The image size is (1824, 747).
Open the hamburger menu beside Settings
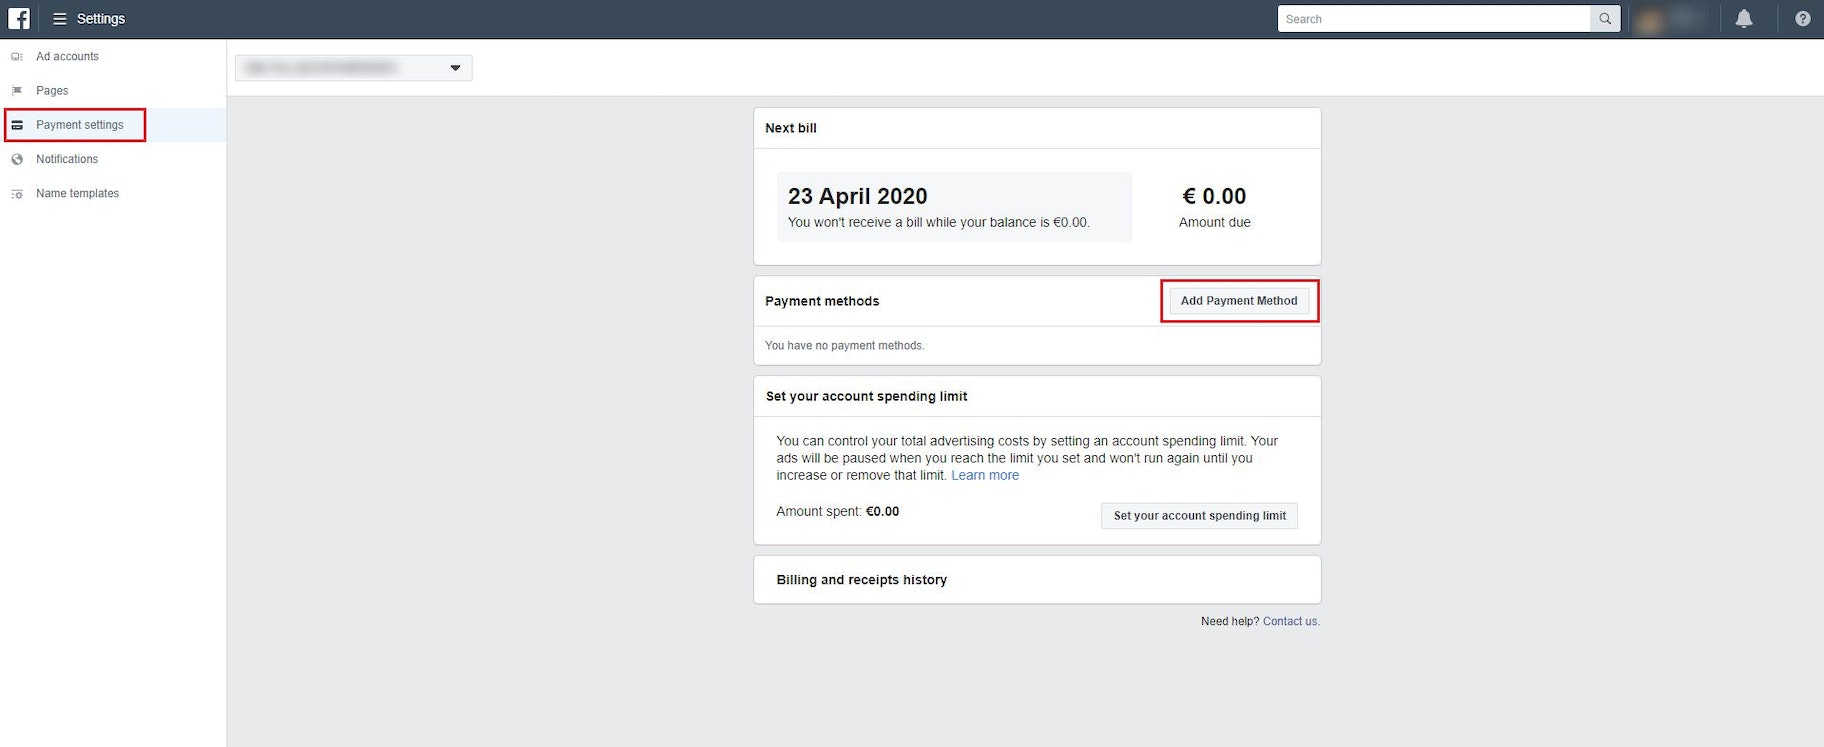pyautogui.click(x=60, y=19)
